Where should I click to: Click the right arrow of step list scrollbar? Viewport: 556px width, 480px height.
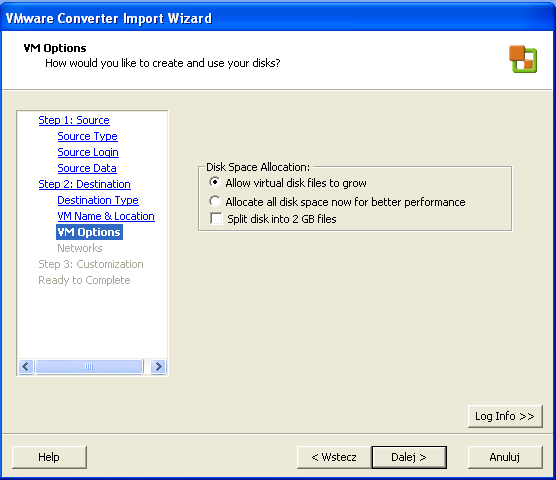tap(159, 366)
